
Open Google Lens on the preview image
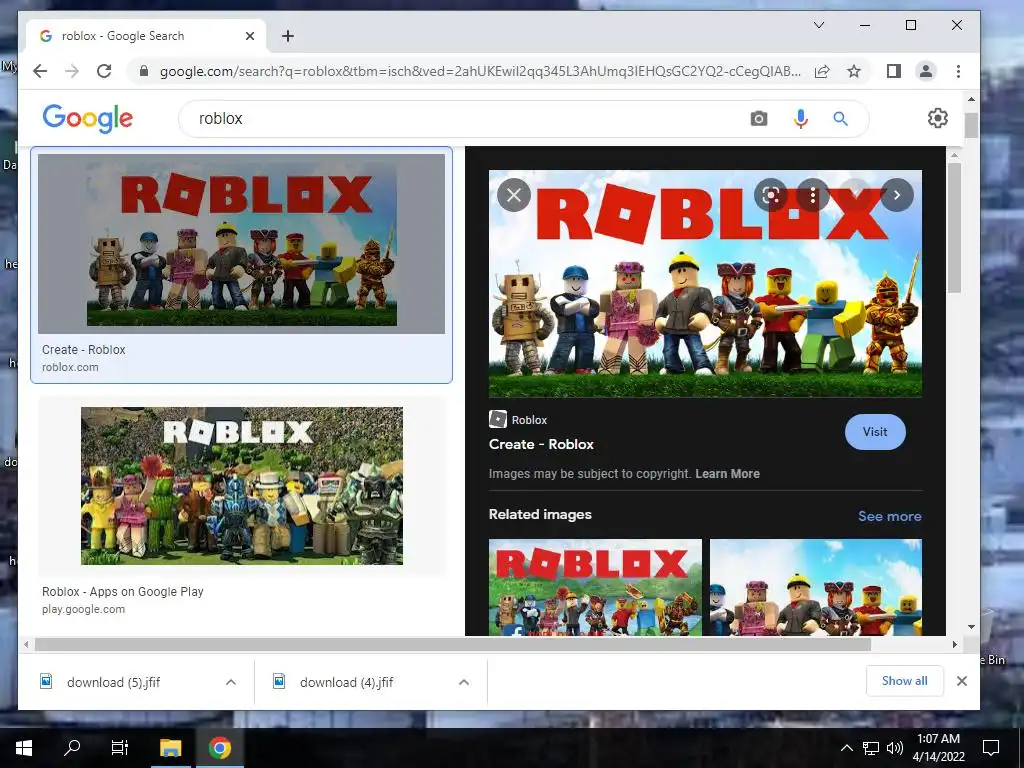[771, 195]
